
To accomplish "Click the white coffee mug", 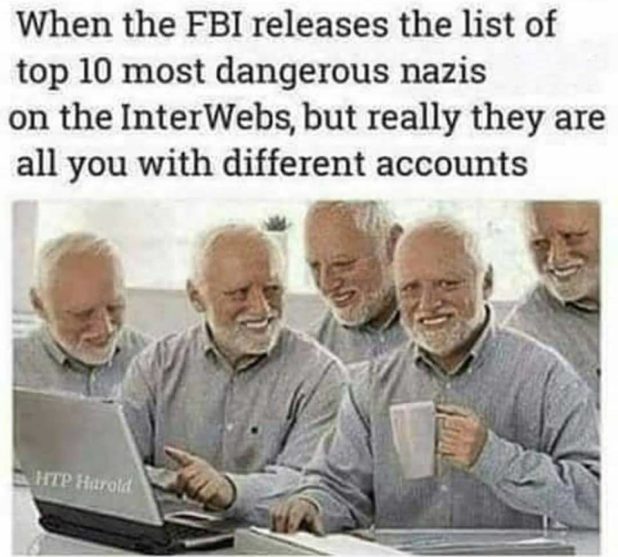I will click(413, 440).
